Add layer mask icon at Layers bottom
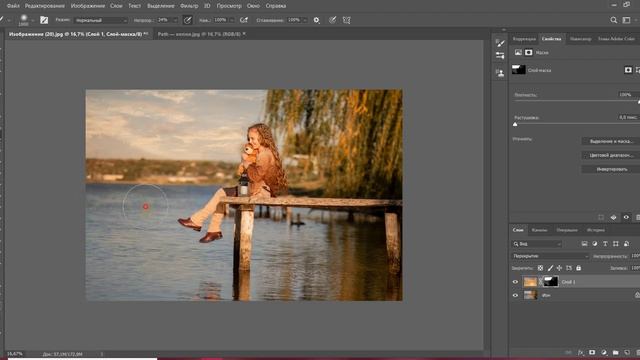This screenshot has width=640, height=360. tap(592, 353)
